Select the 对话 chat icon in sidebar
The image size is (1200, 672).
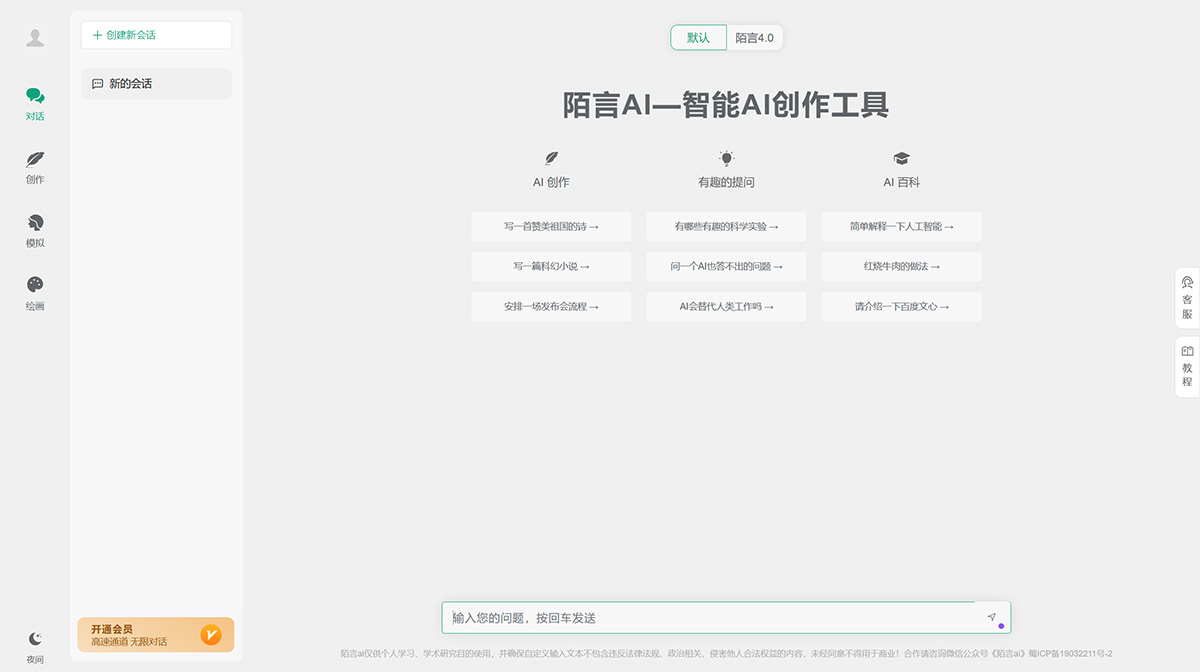point(35,103)
